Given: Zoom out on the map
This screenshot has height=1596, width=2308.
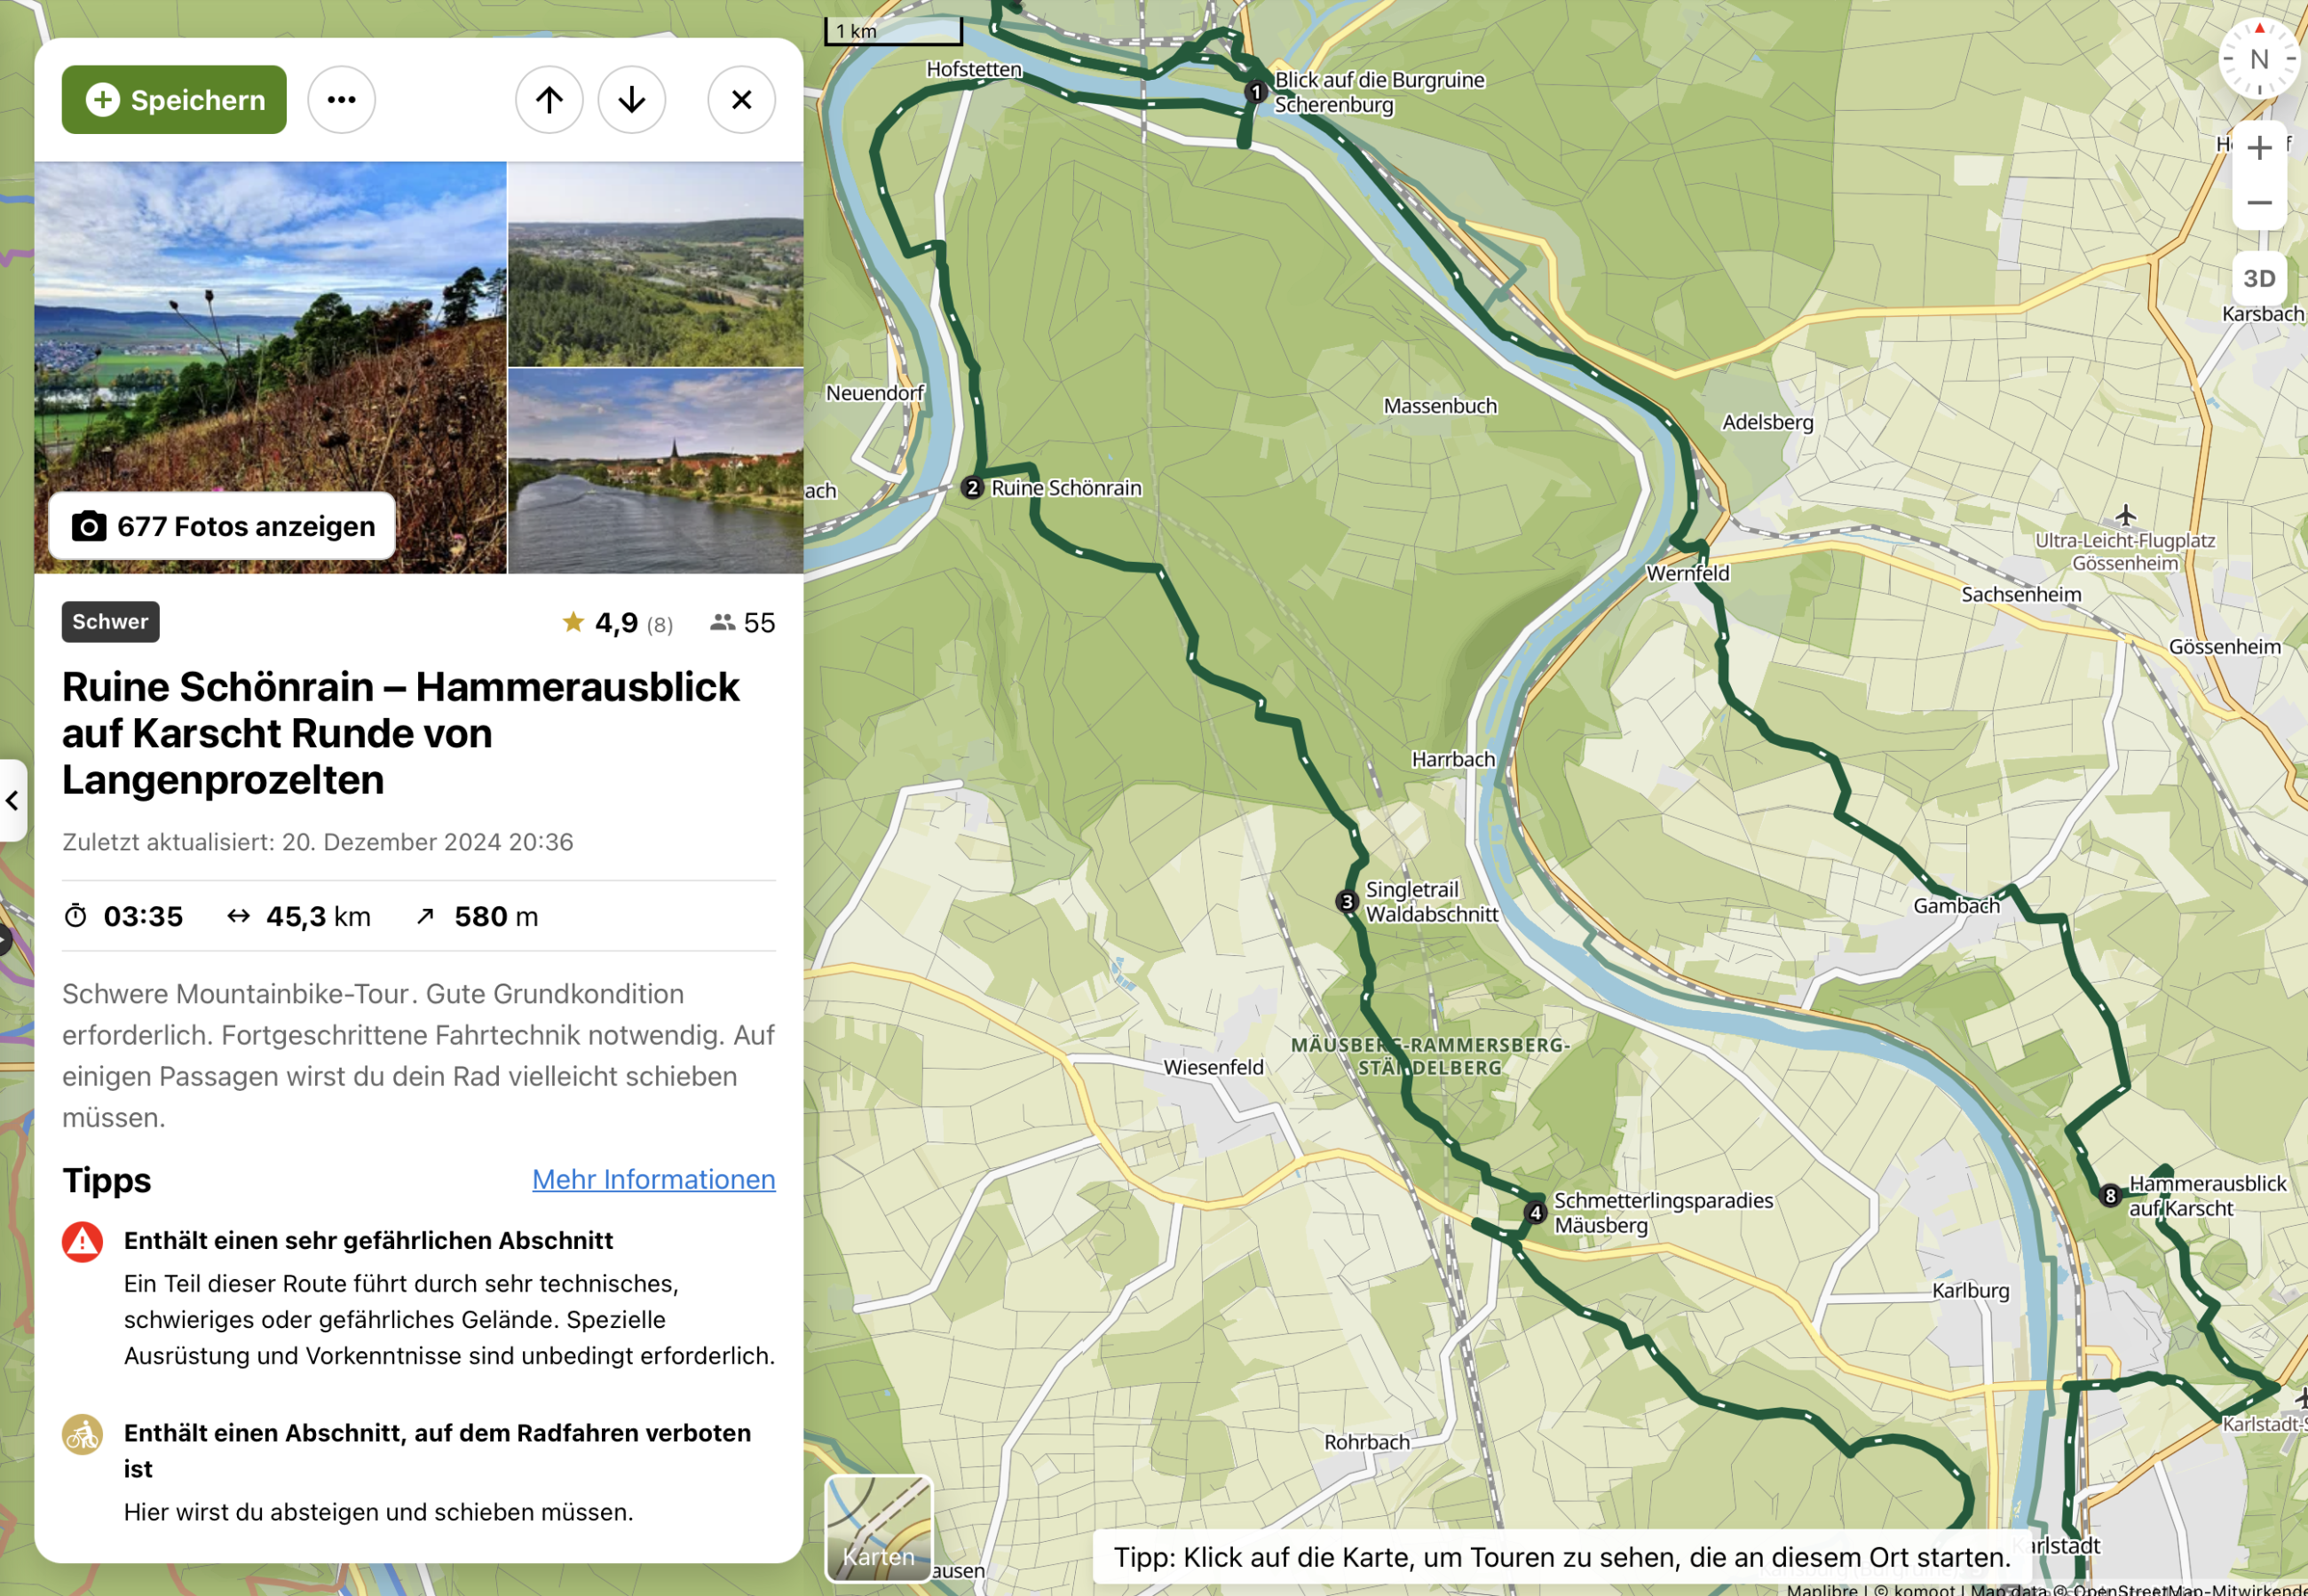Looking at the screenshot, I should pos(2258,203).
